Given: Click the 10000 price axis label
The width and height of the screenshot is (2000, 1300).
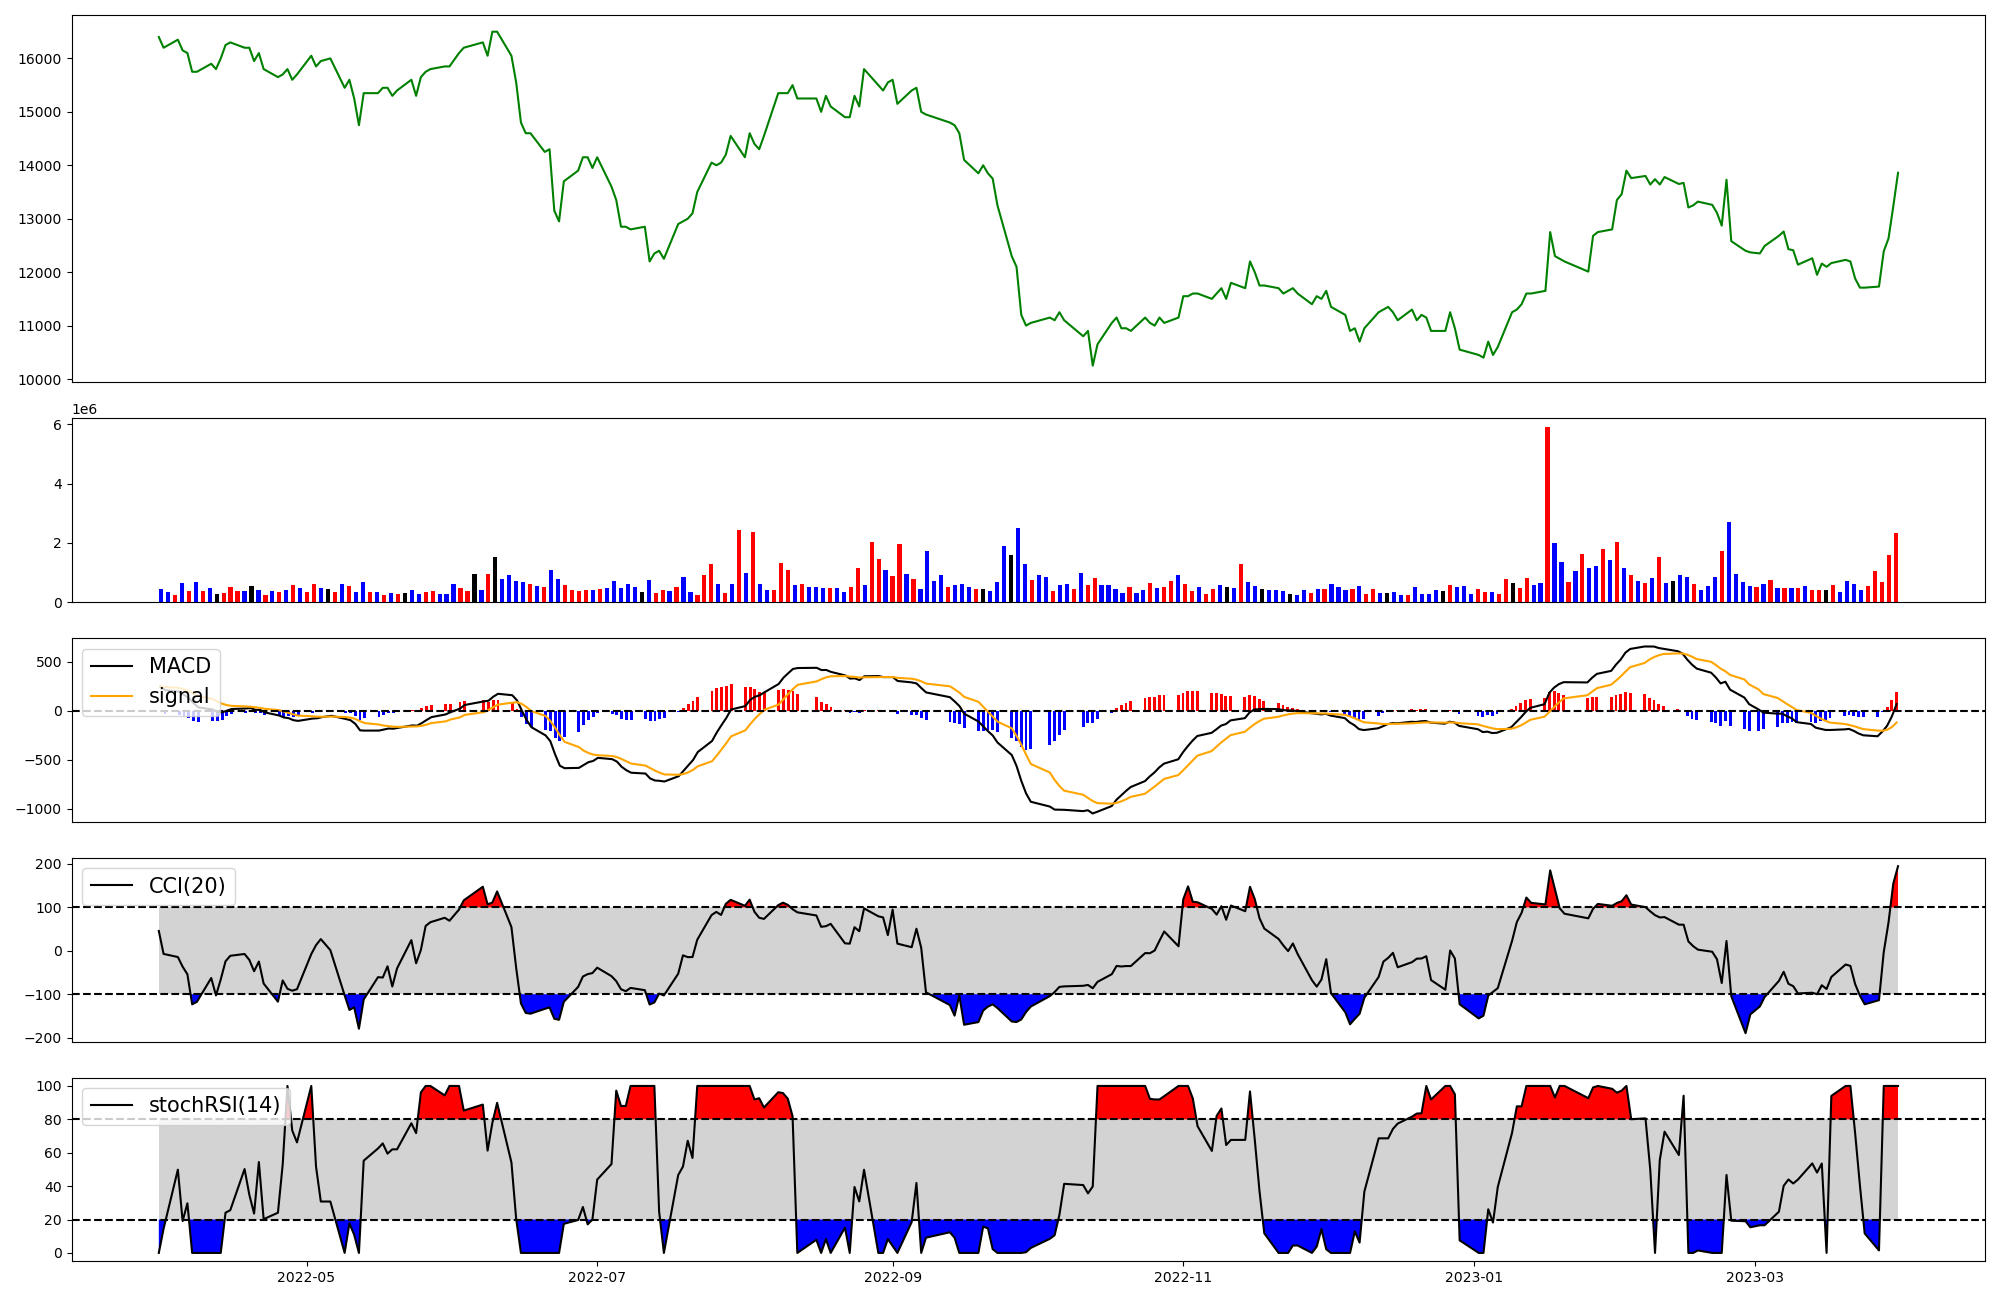Looking at the screenshot, I should click(x=39, y=380).
